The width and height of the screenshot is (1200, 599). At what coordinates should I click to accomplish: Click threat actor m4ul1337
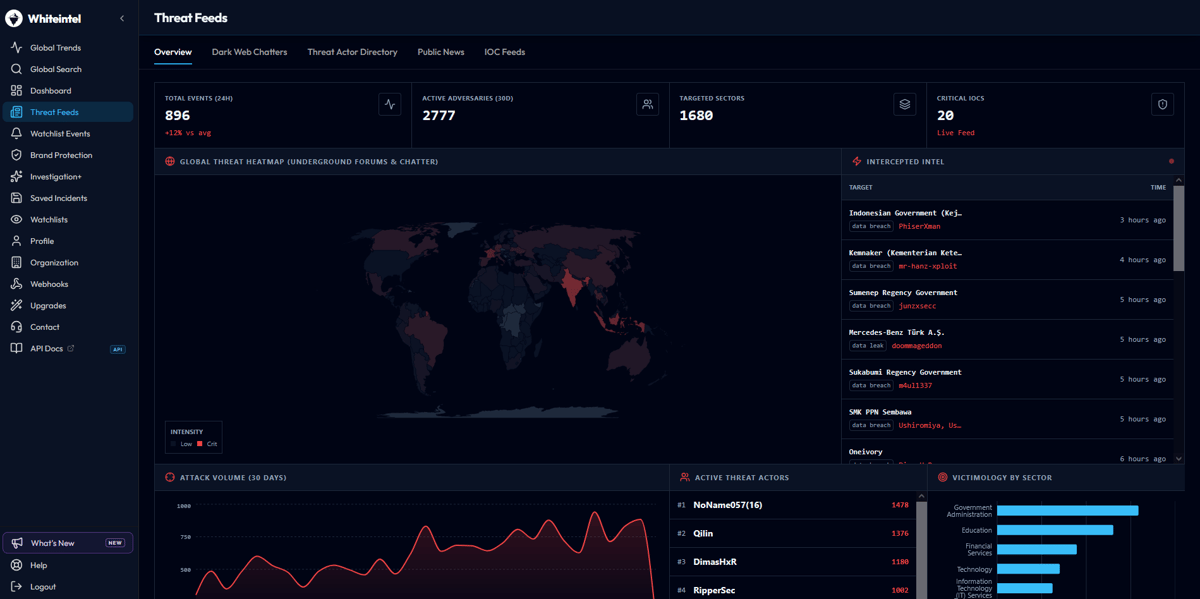coord(915,386)
